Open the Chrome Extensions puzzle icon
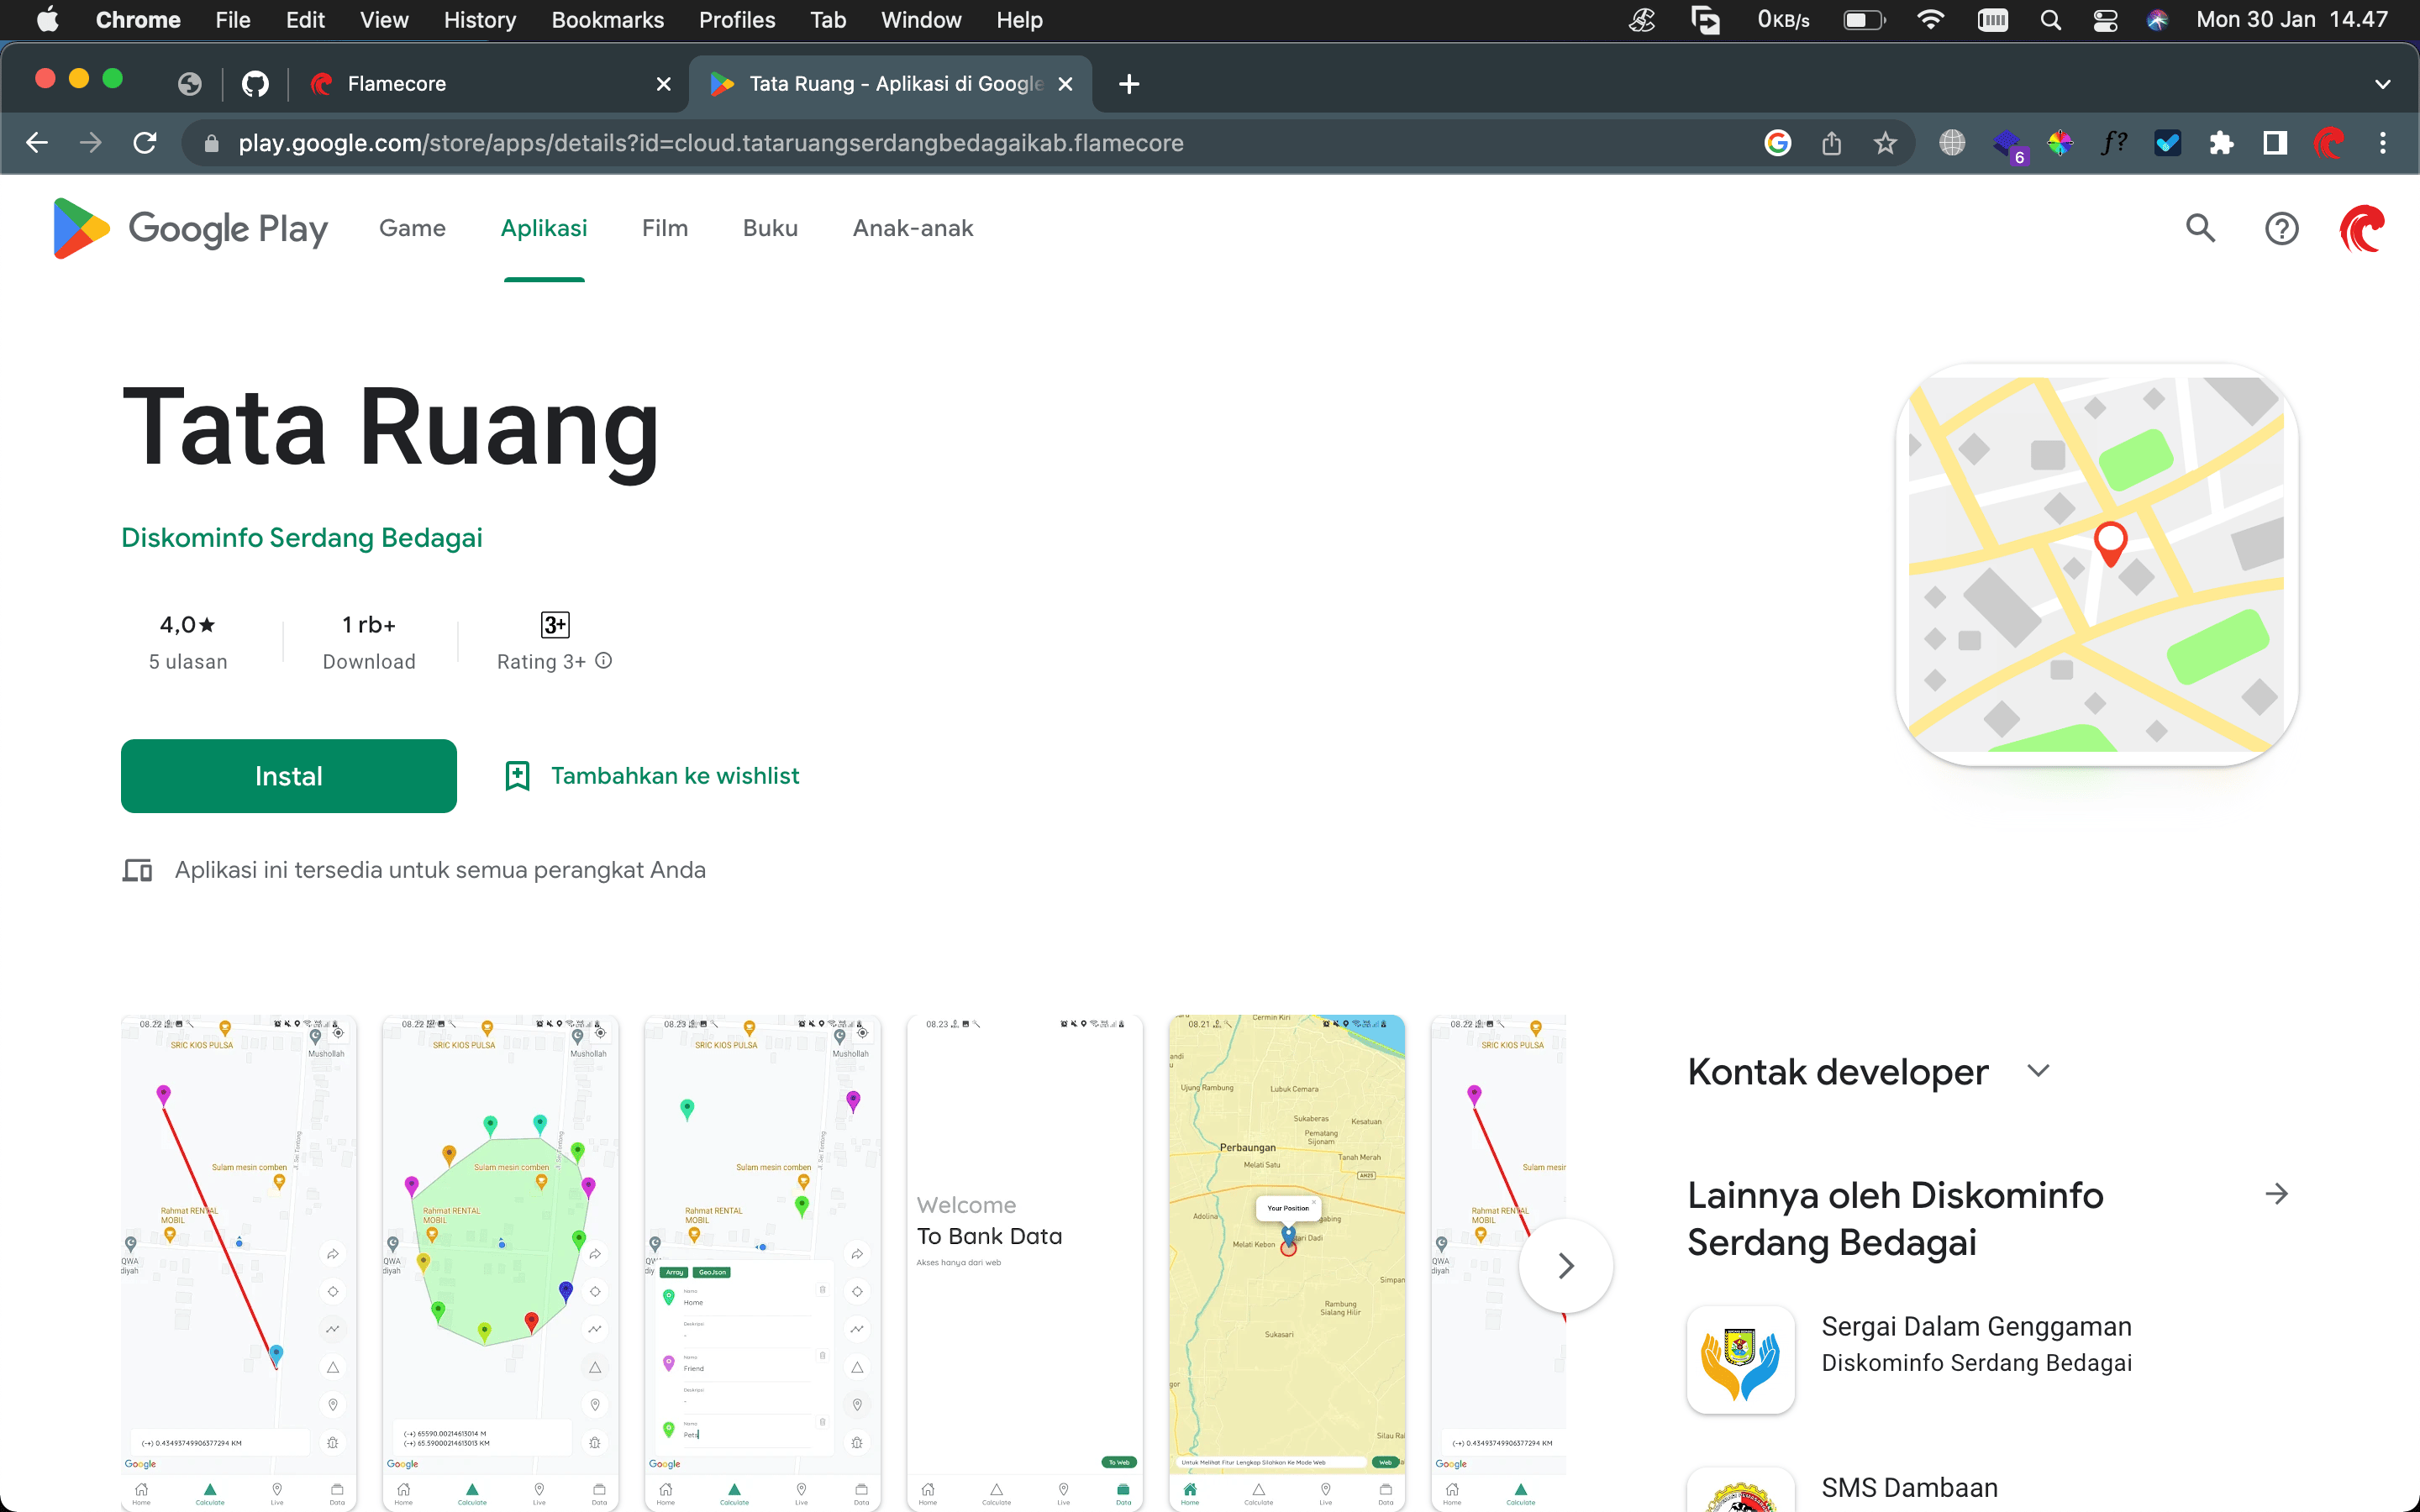The image size is (2420, 1512). pyautogui.click(x=2221, y=143)
